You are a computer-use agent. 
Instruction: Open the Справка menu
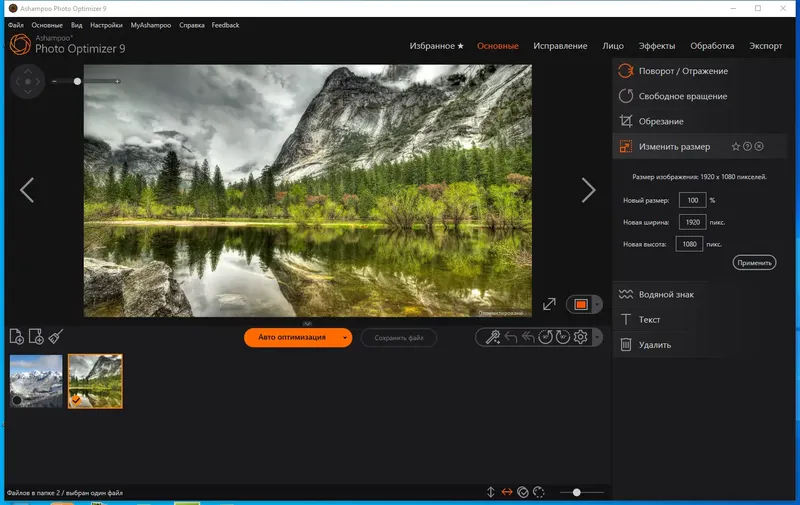[192, 25]
